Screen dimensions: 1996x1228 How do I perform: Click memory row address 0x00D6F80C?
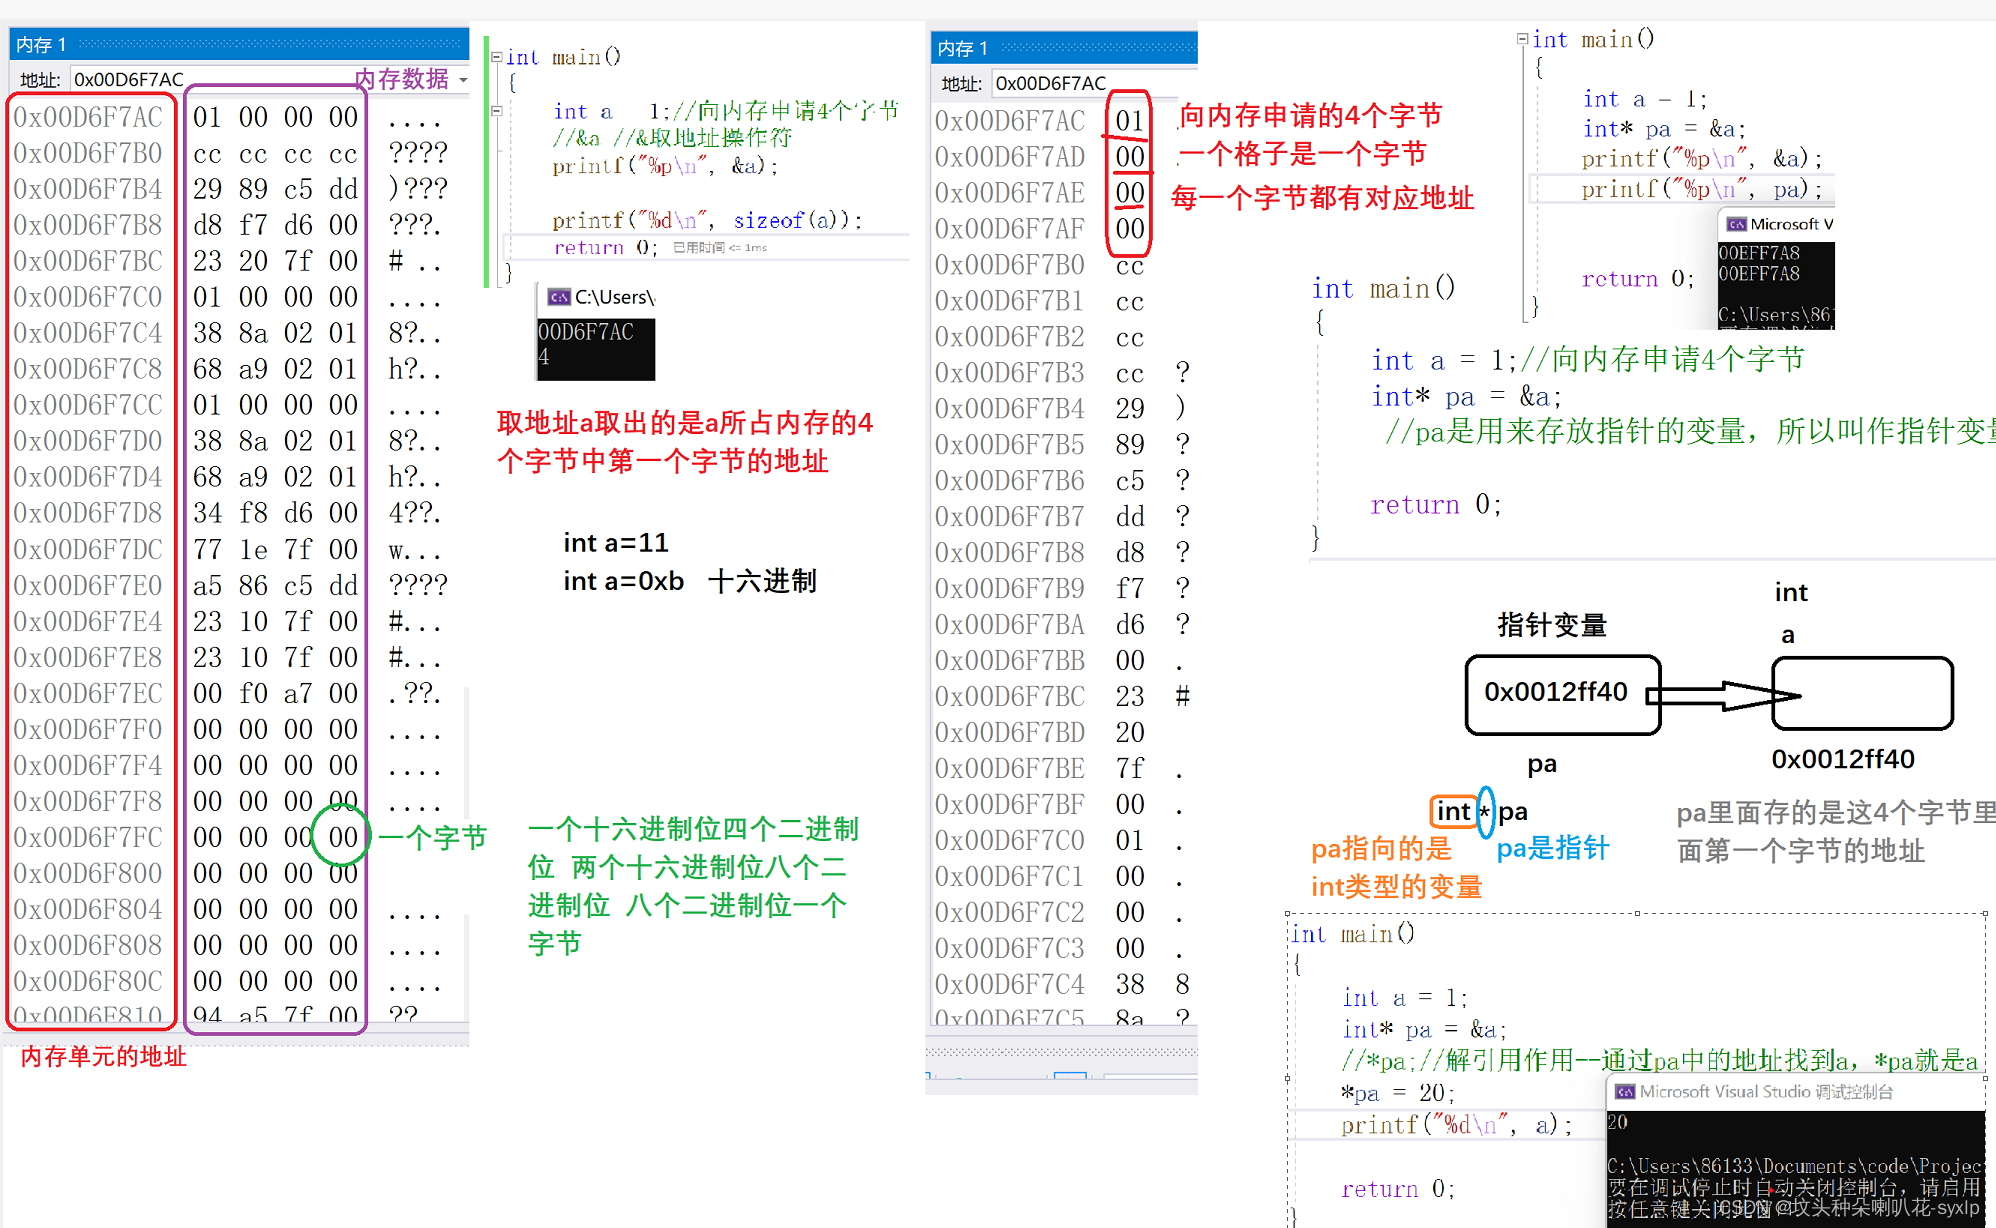coord(88,981)
